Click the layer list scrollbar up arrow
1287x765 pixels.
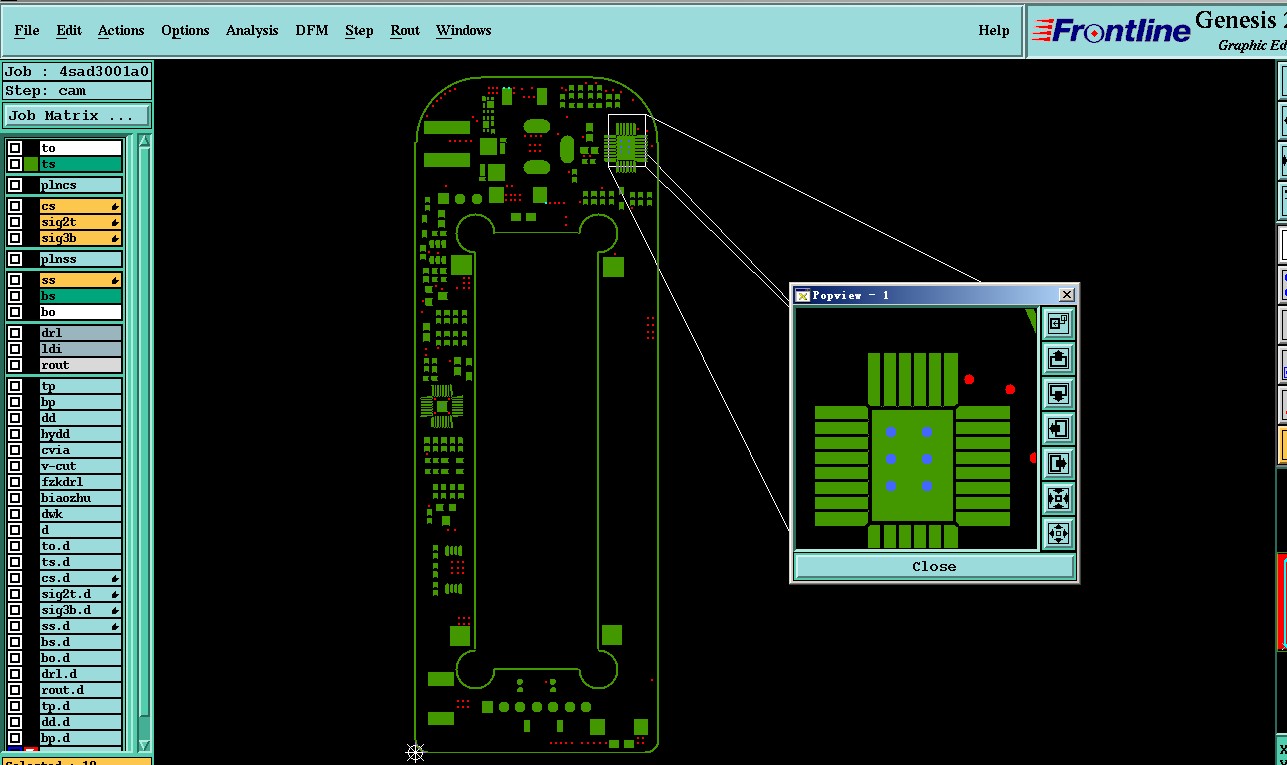click(x=144, y=142)
